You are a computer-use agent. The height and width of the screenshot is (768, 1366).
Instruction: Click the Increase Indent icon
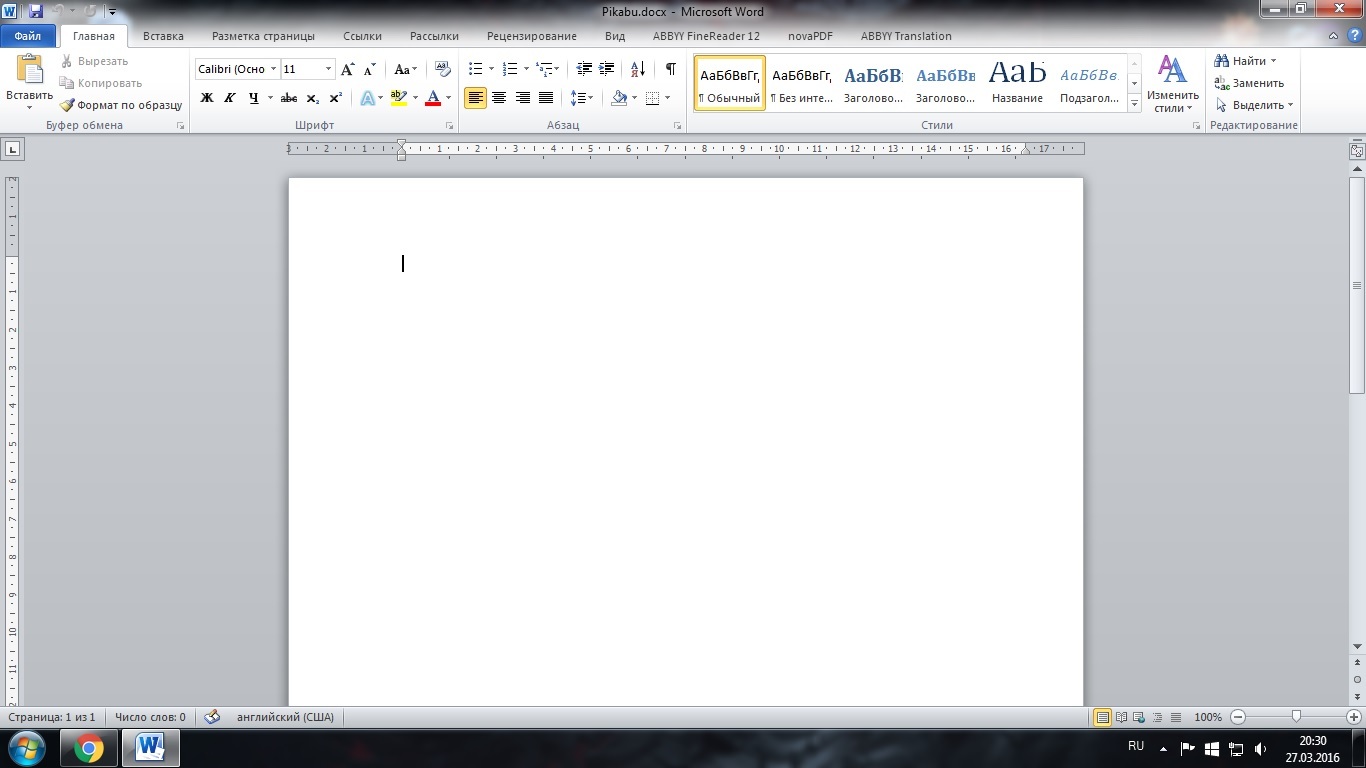(607, 69)
